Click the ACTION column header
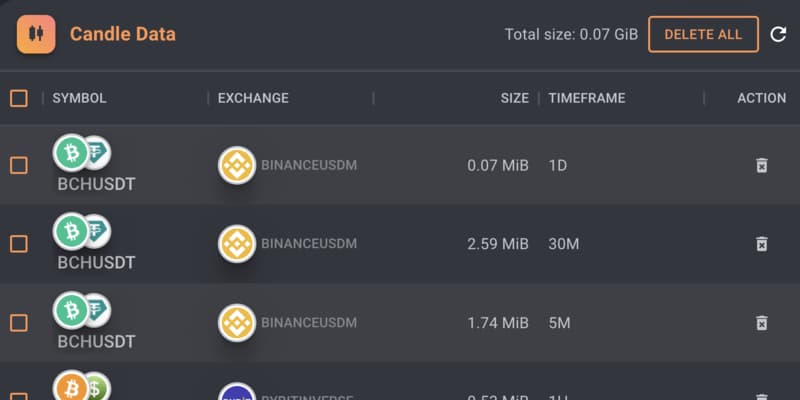 [x=761, y=98]
